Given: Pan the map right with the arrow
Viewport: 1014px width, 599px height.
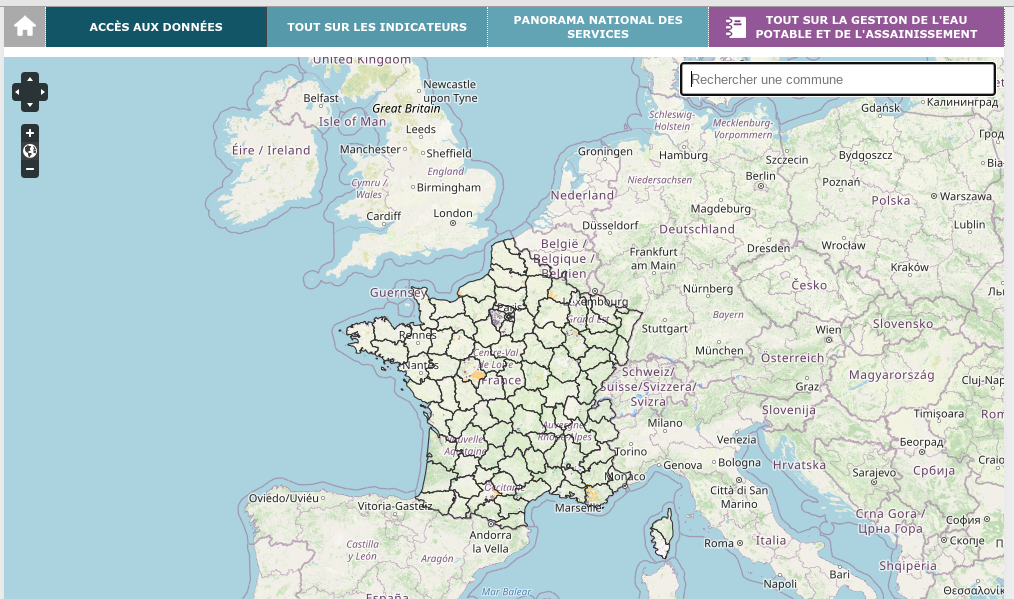Looking at the screenshot, I should [x=43, y=92].
